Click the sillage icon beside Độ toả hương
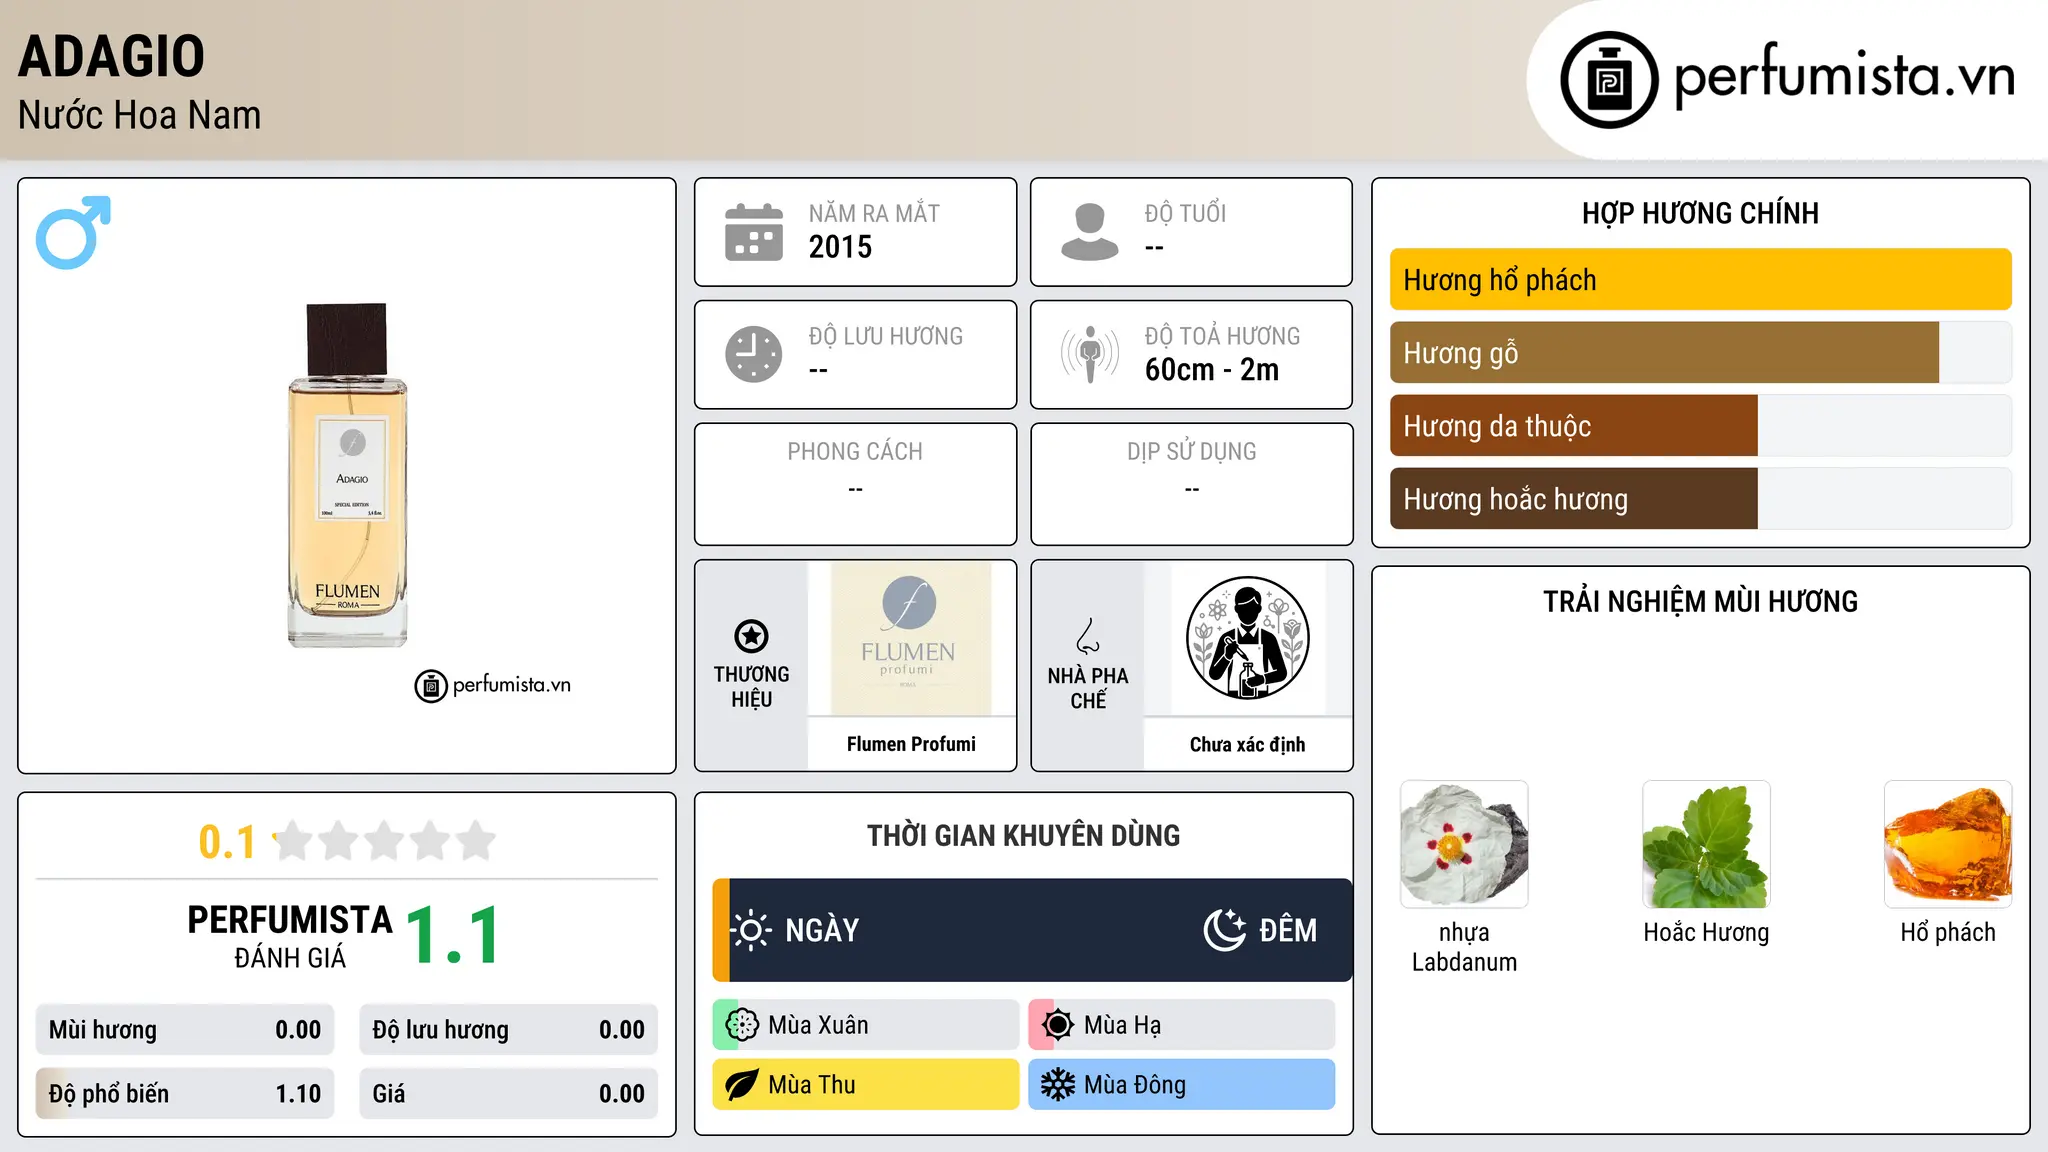The width and height of the screenshot is (2048, 1152). pos(1090,354)
